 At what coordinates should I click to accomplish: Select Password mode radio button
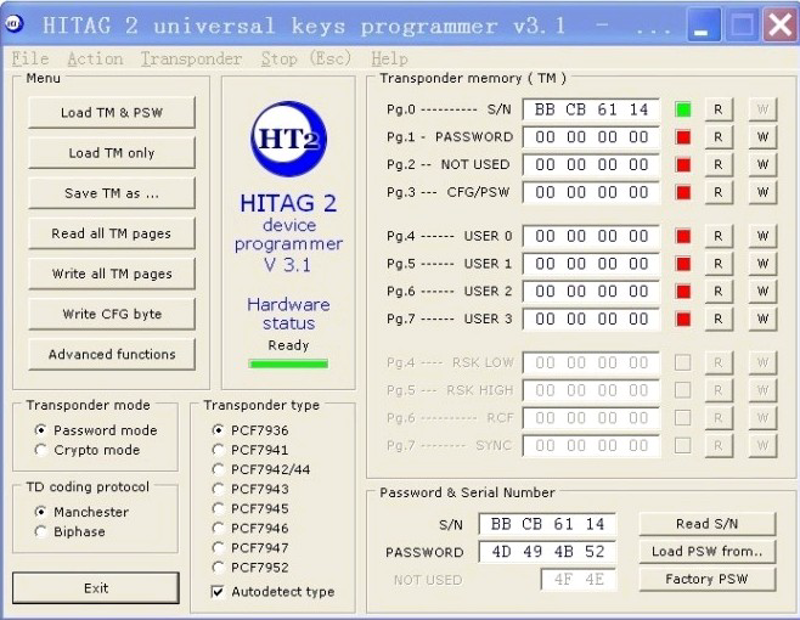[41, 430]
